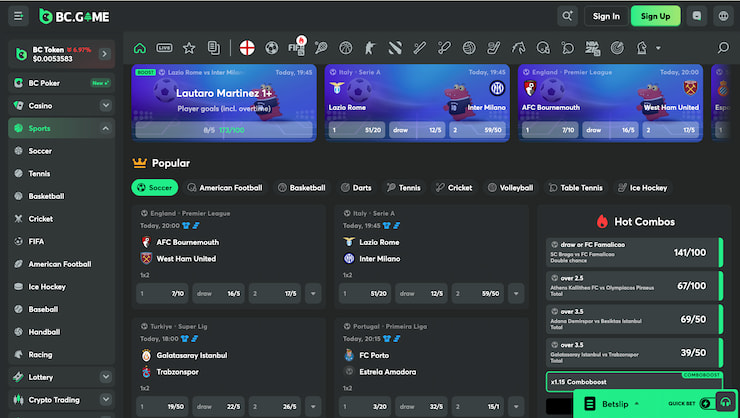This screenshot has height=418, width=740.
Task: Expand the Lottery sidebar section
Action: tap(106, 376)
